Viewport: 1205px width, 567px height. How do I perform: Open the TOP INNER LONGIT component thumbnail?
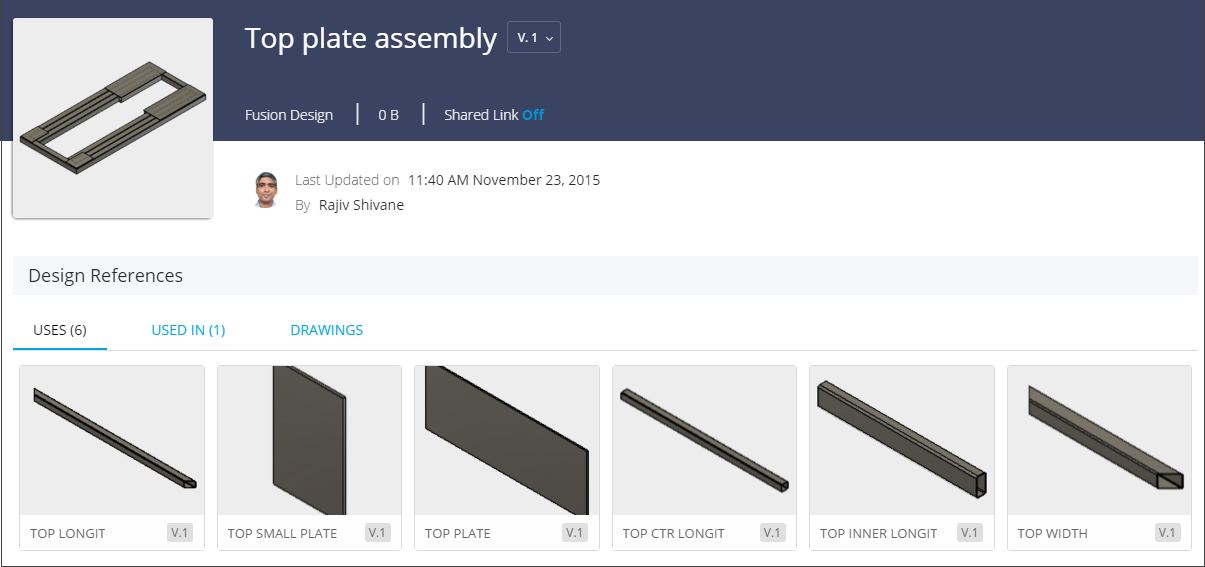(x=902, y=441)
